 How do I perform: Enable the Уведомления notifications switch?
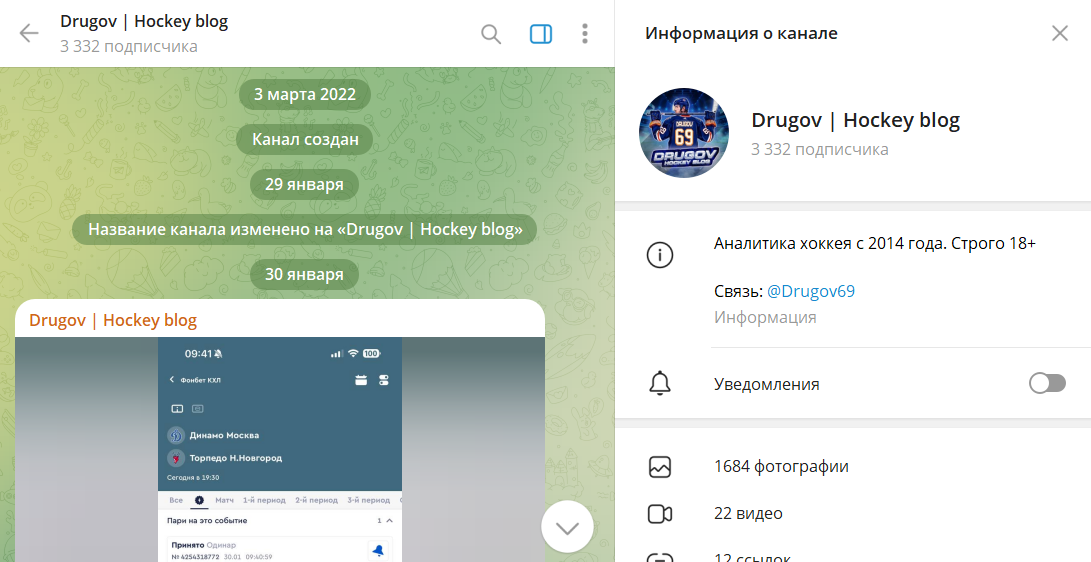click(x=1047, y=384)
